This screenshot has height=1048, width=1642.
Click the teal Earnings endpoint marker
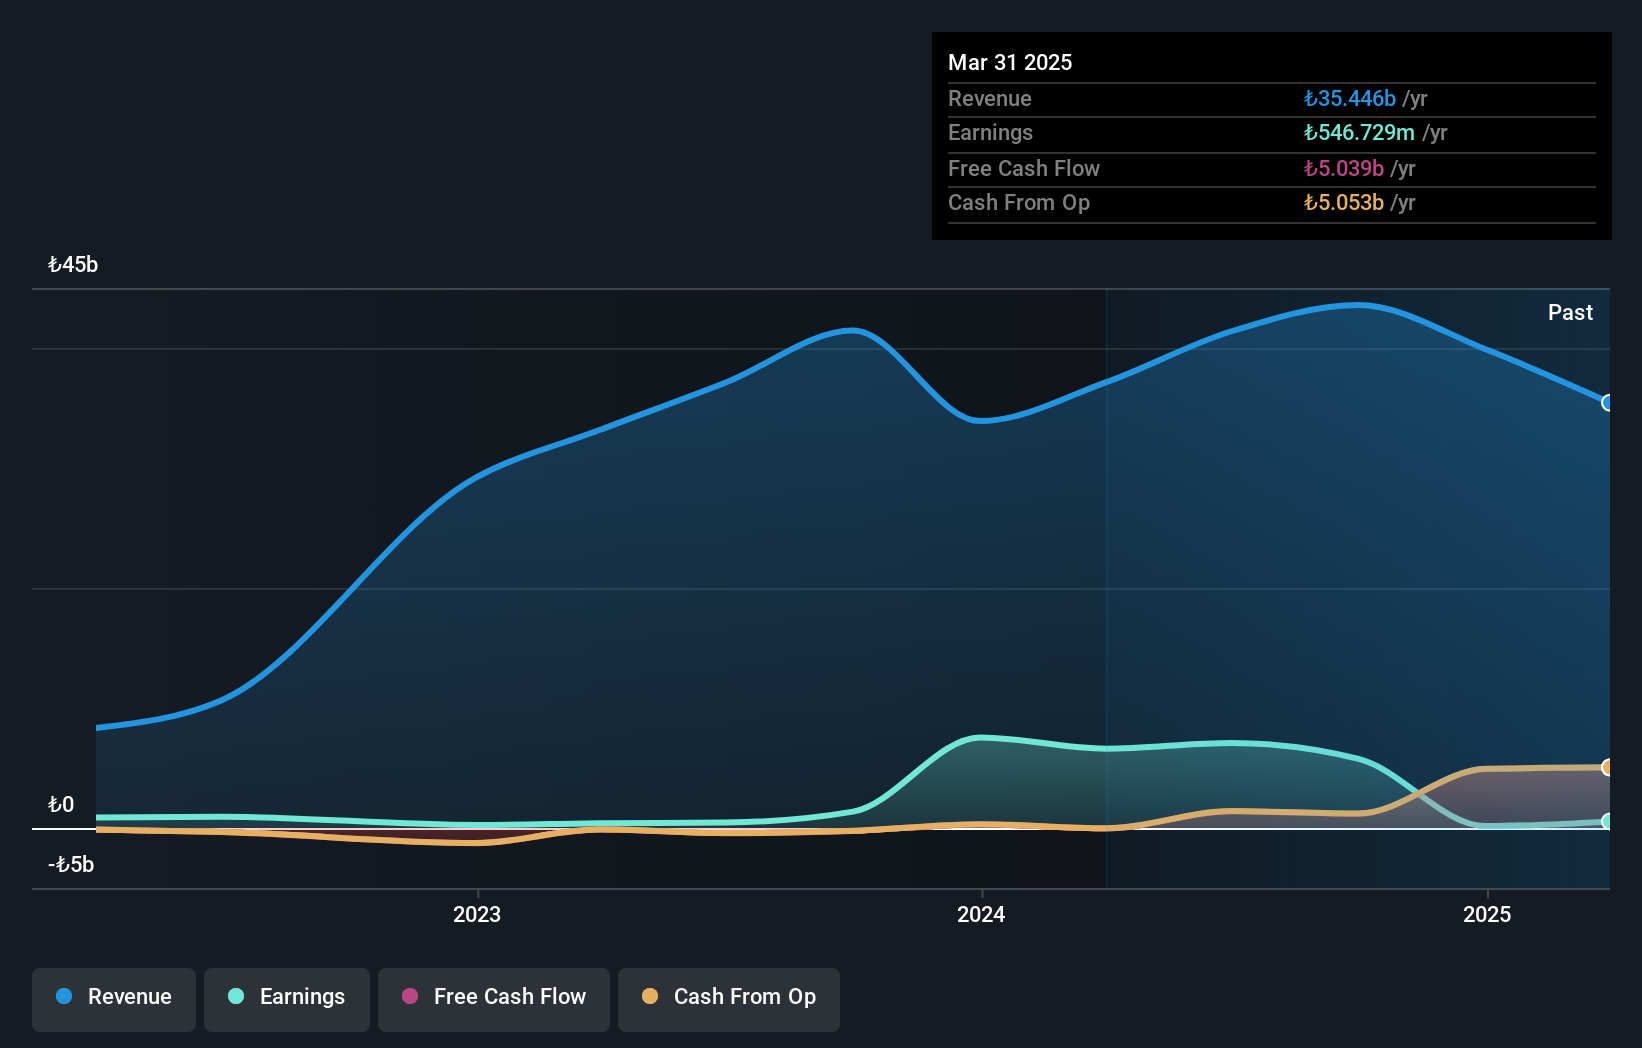pos(1607,821)
